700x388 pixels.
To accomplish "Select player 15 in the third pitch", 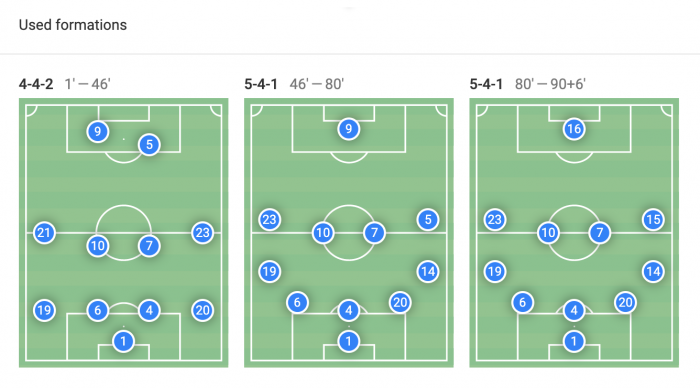I will 653,219.
